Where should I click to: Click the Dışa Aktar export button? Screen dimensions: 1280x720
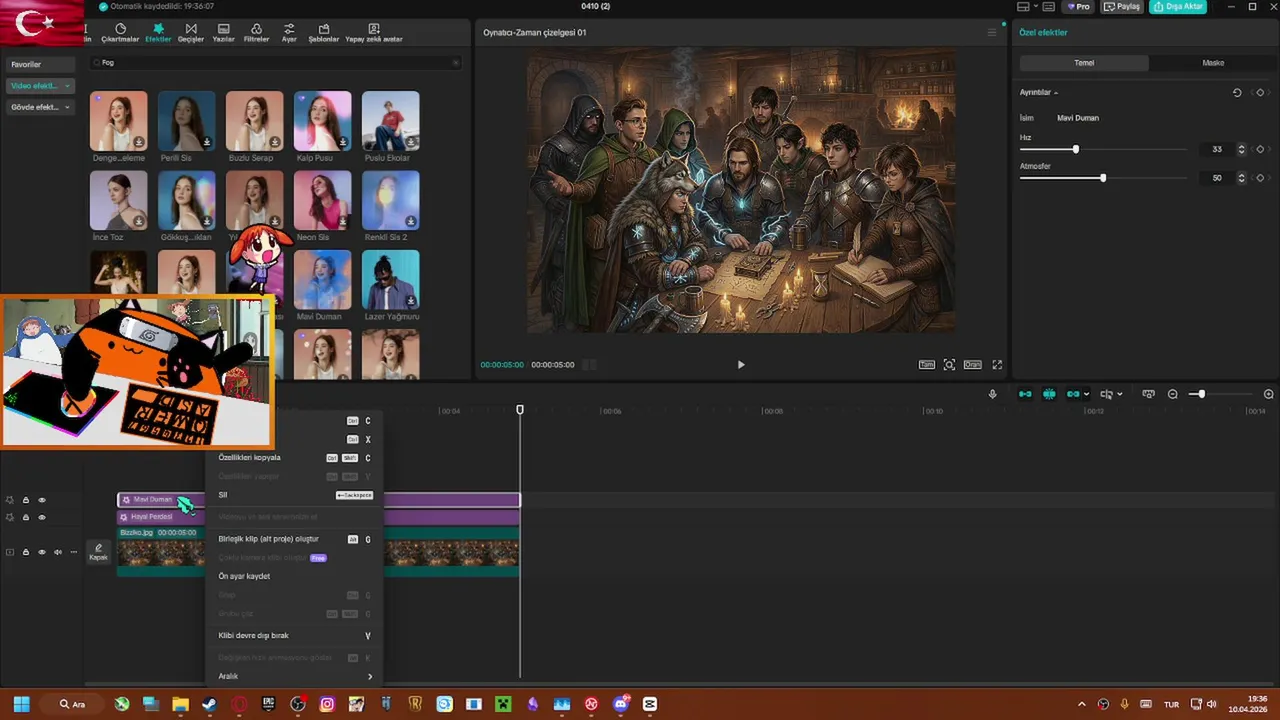pos(1178,7)
